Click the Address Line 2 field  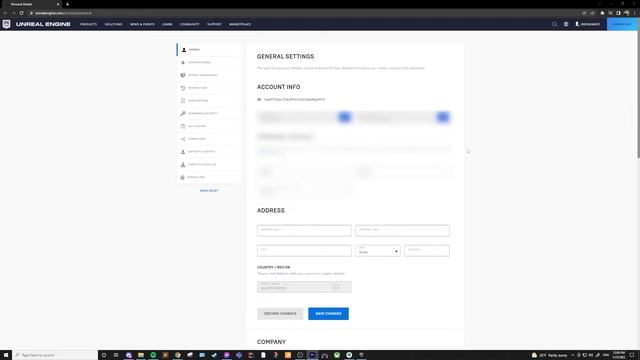pos(402,231)
